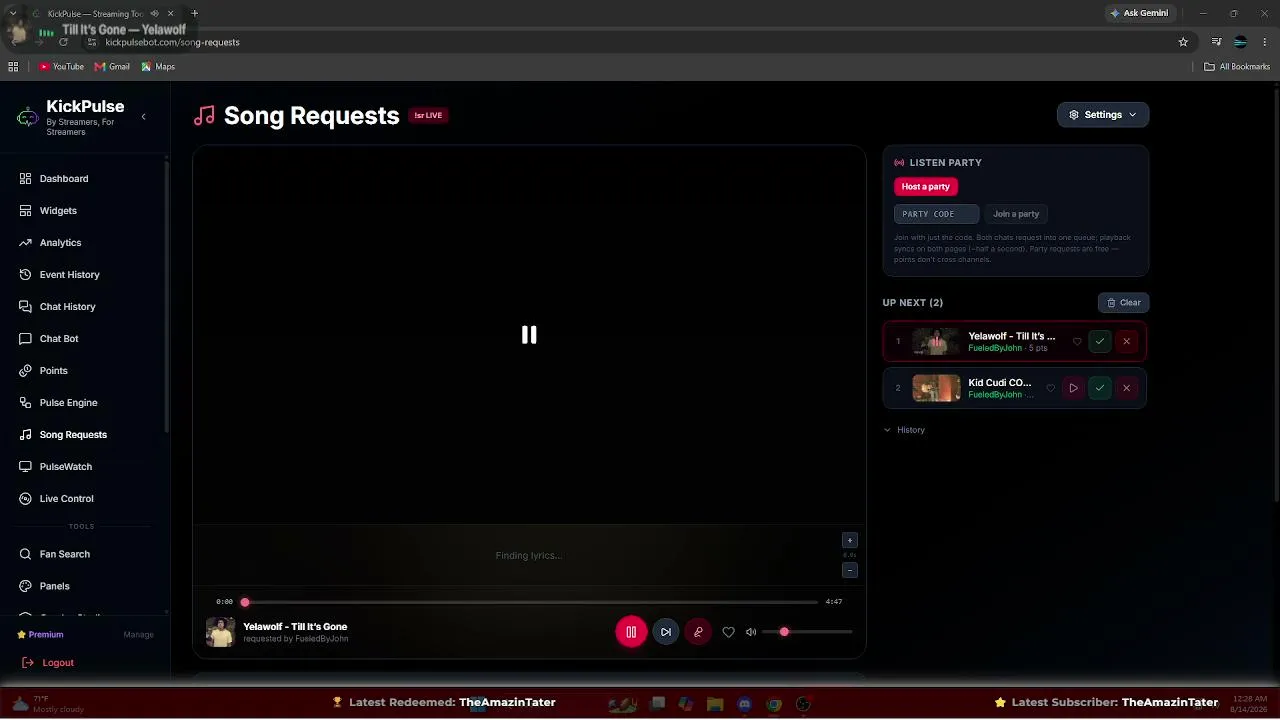Open Analytics in the sidebar
This screenshot has width=1280, height=720.
coord(60,243)
